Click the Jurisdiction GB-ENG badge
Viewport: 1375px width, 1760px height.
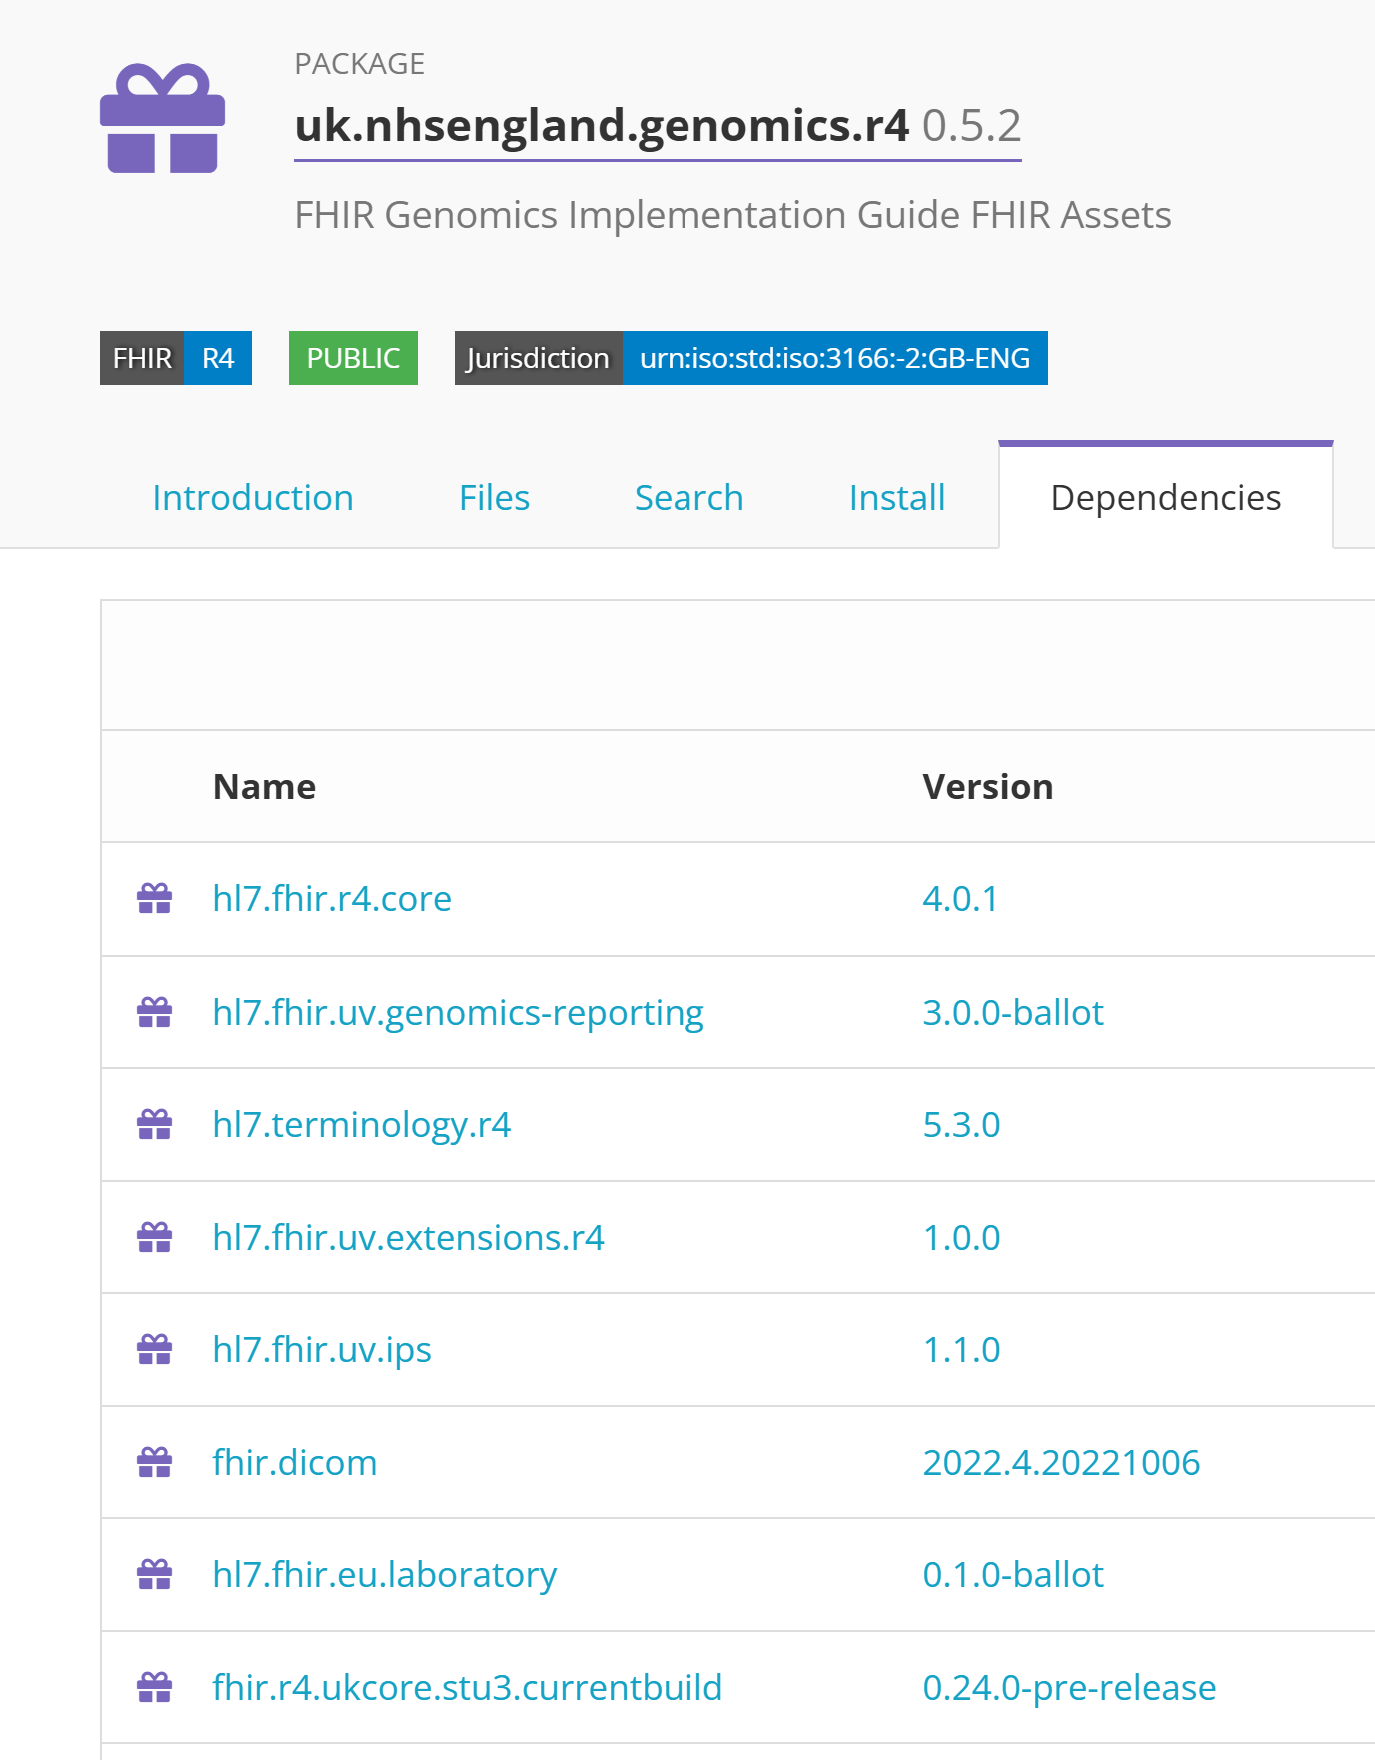(751, 358)
